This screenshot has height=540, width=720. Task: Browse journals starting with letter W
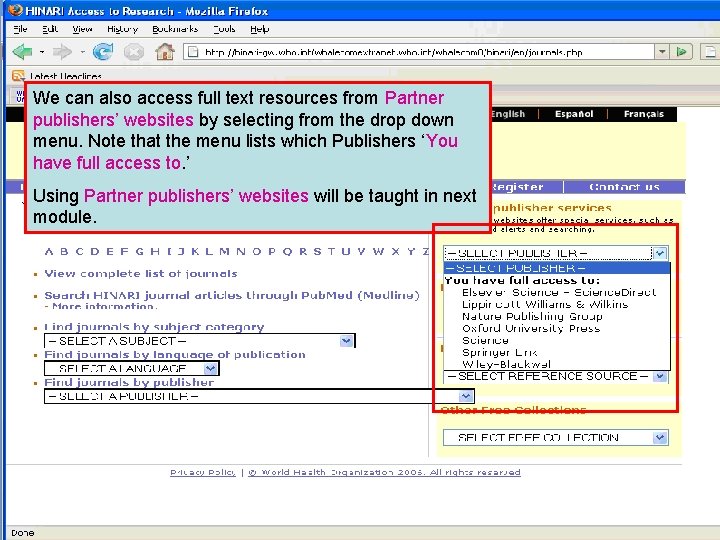[378, 251]
